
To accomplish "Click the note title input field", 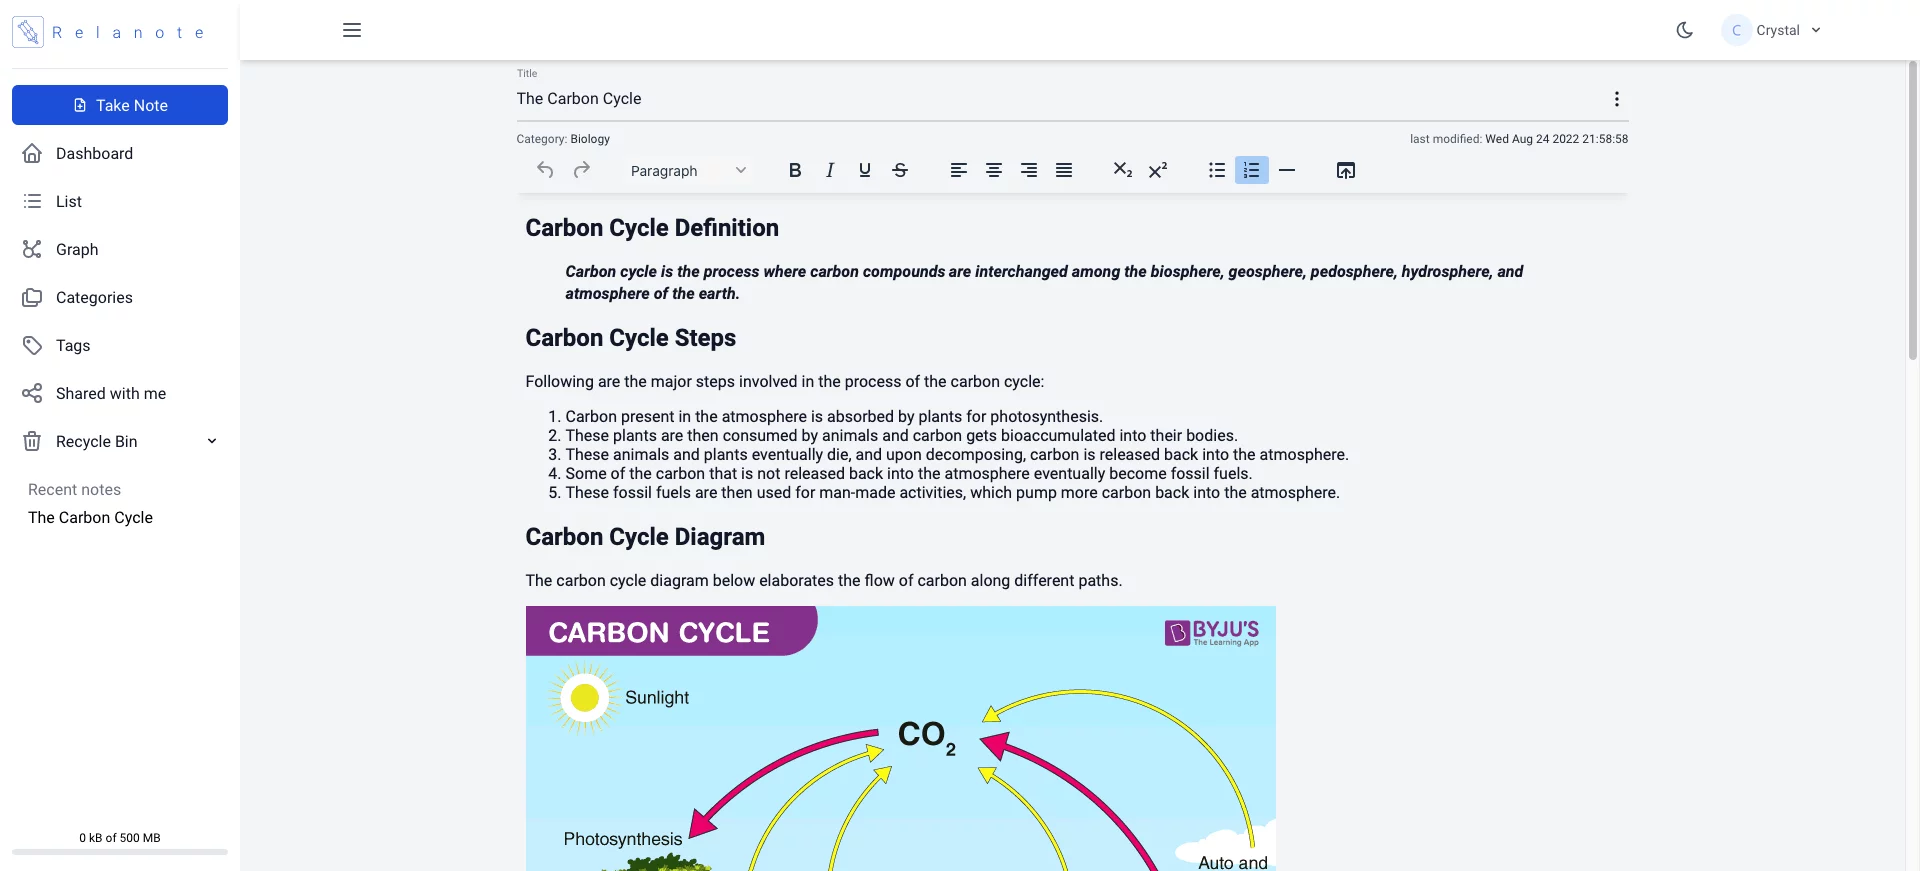I will click(x=1055, y=98).
